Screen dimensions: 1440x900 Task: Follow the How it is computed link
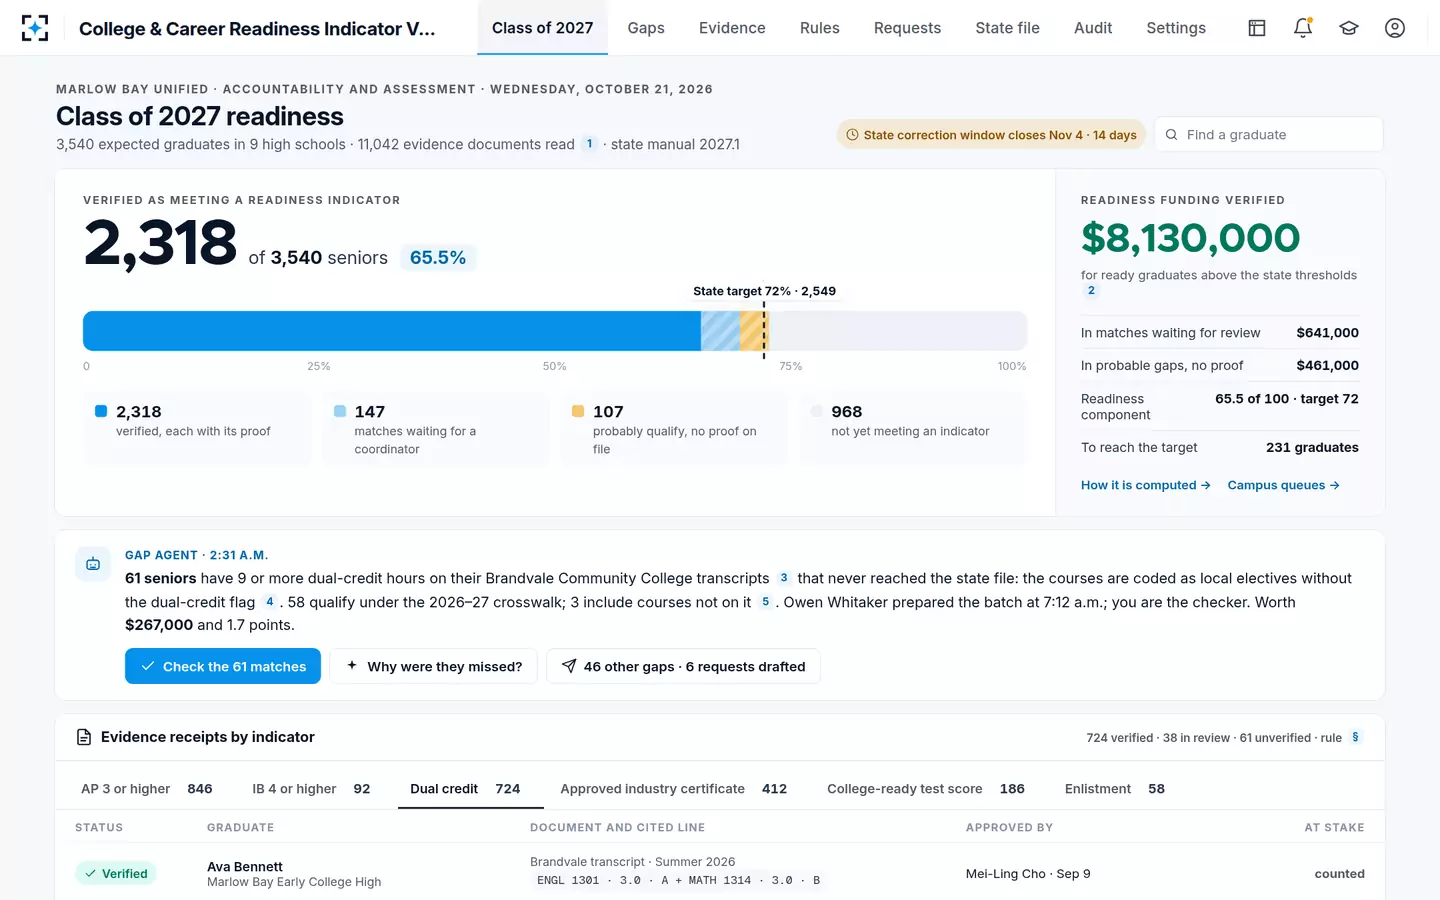(1145, 485)
